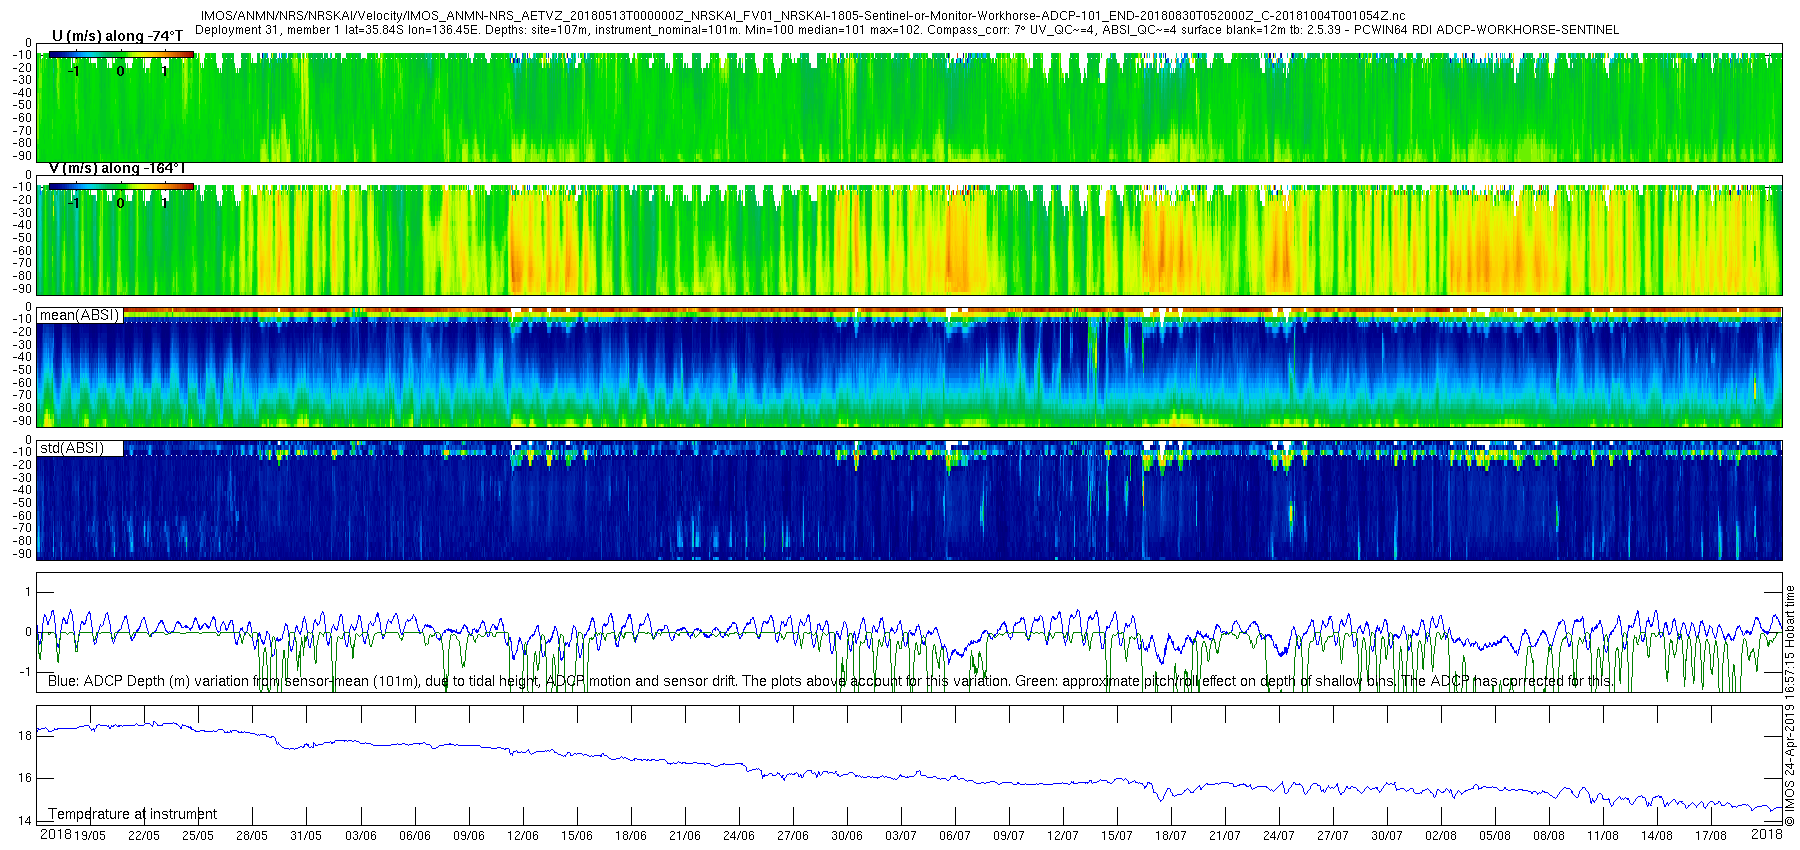The height and width of the screenshot is (850, 1800).
Task: Click the 16 tick on the temperature axis
Action: click(x=25, y=778)
